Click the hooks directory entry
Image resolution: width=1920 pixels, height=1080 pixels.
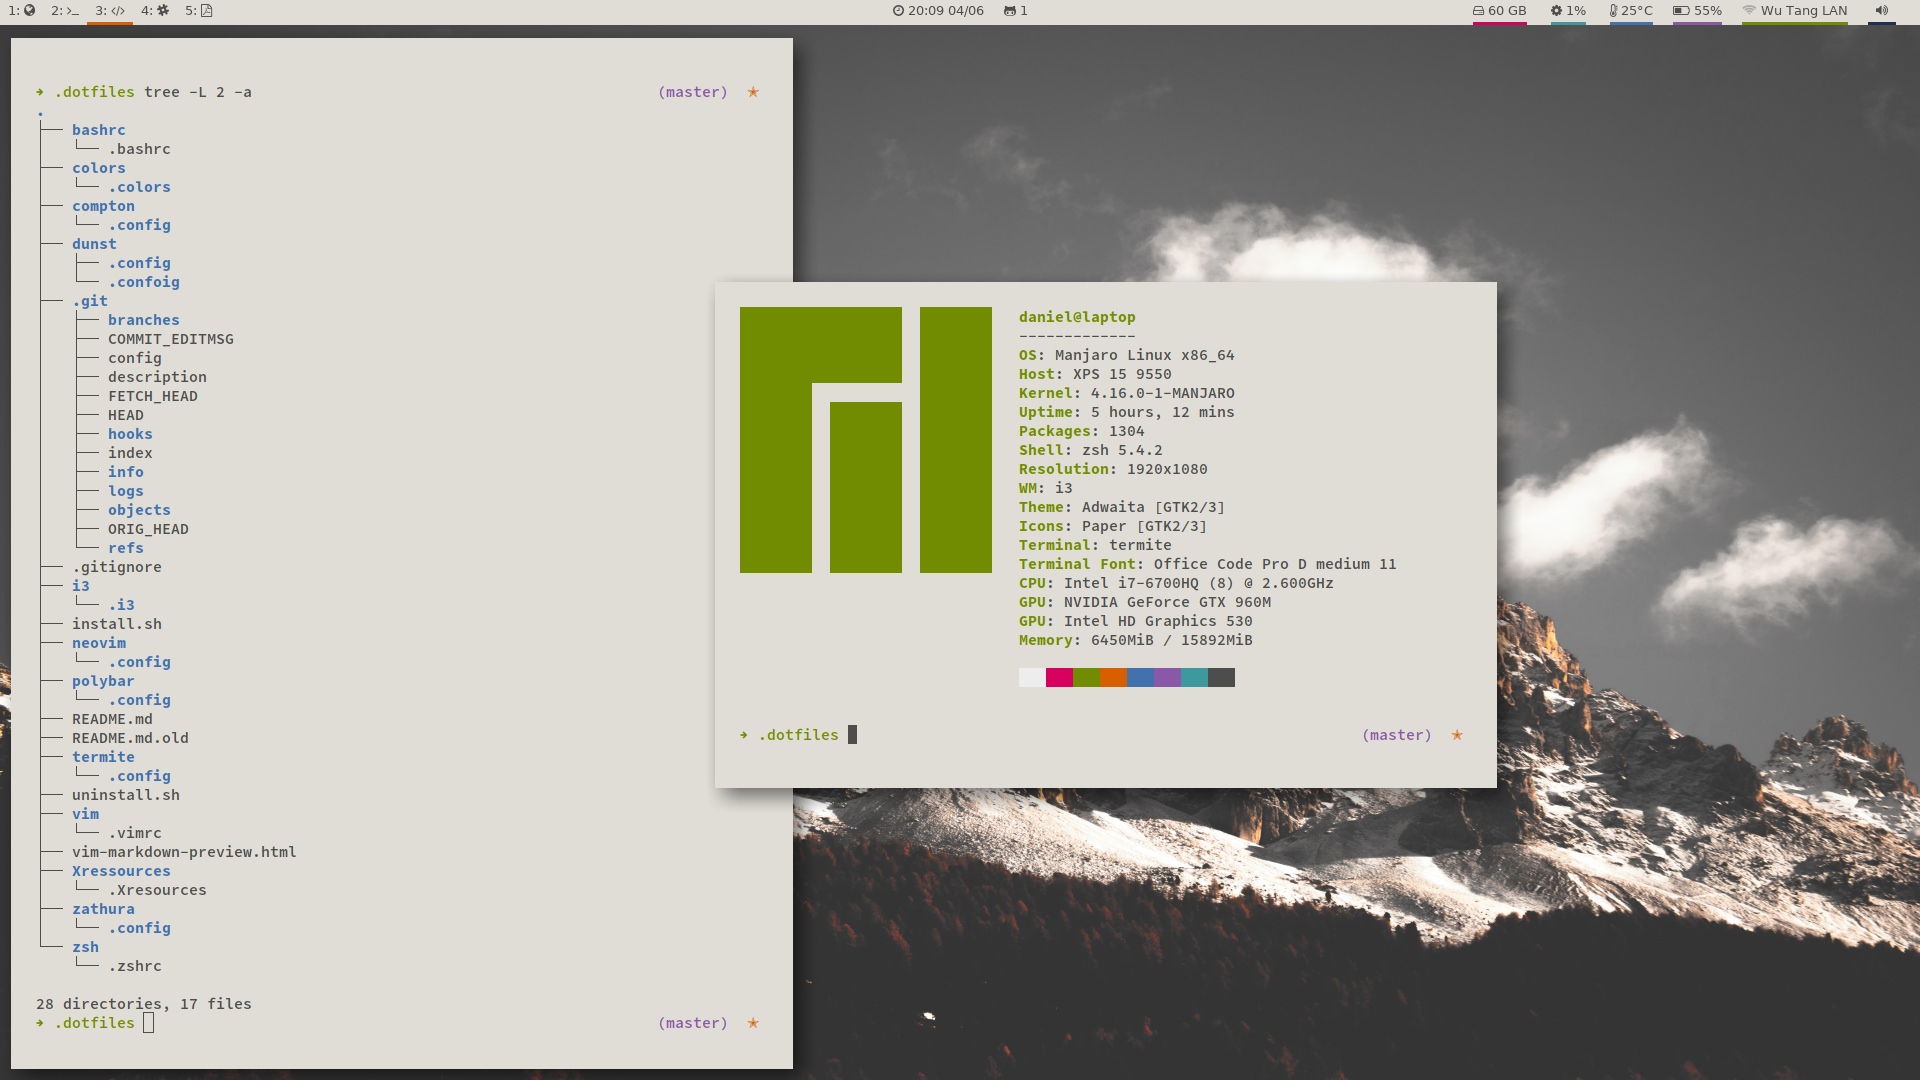[130, 434]
